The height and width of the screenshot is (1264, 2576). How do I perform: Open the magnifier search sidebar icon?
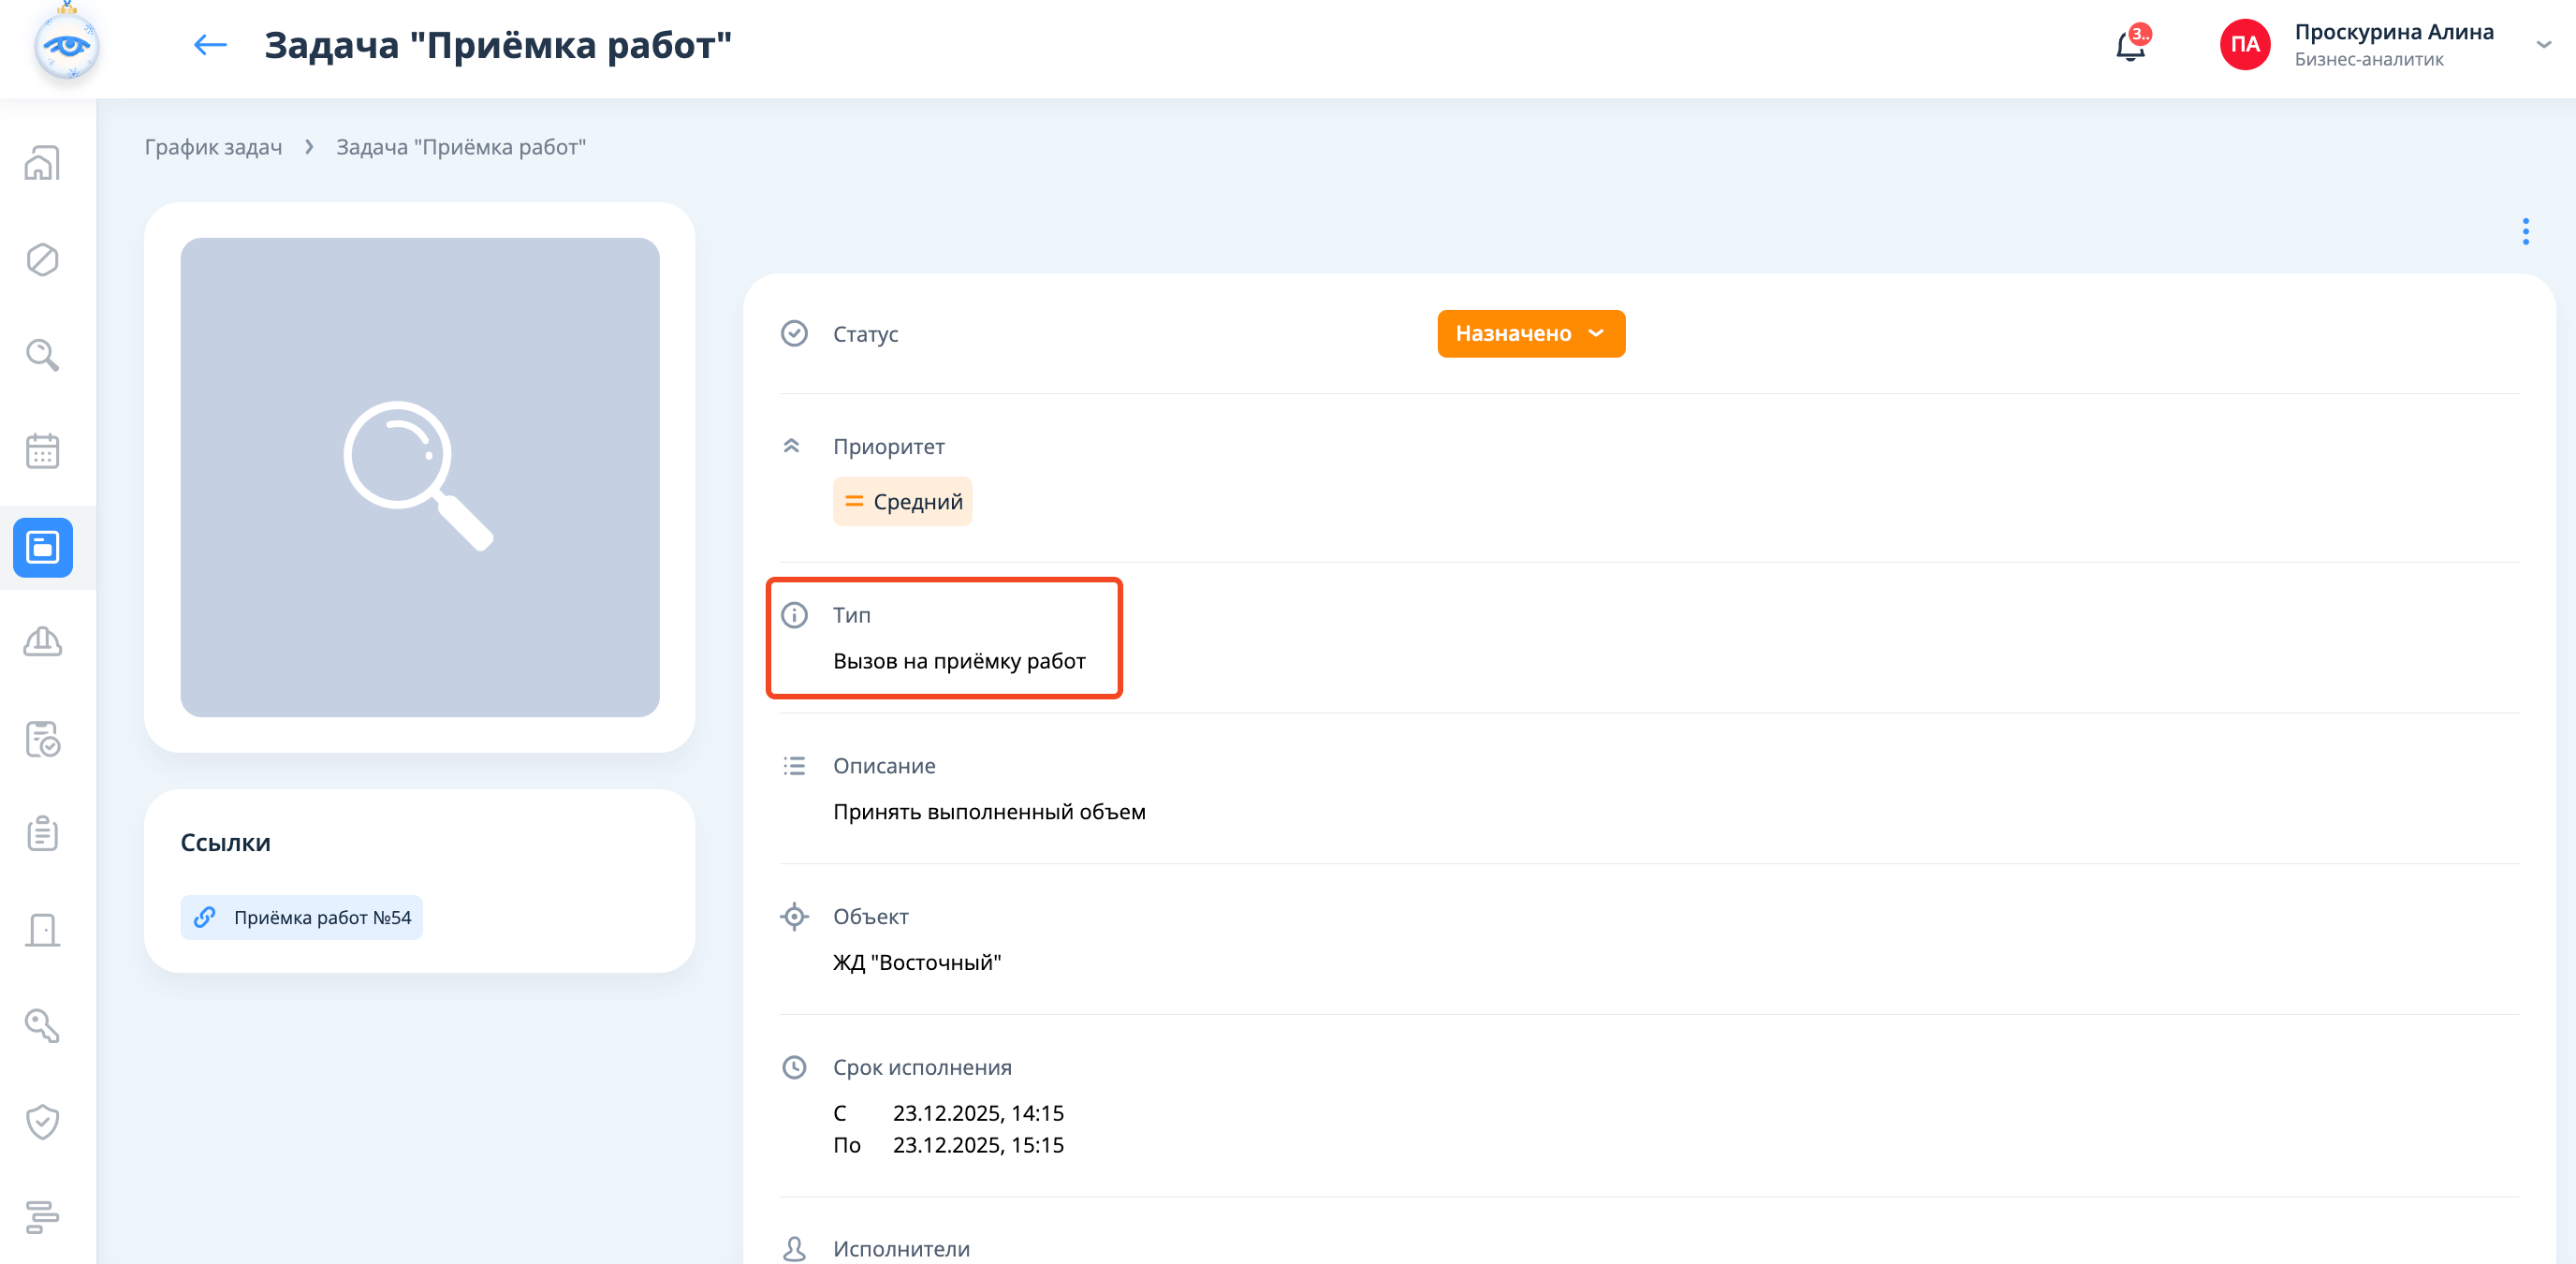[x=42, y=355]
